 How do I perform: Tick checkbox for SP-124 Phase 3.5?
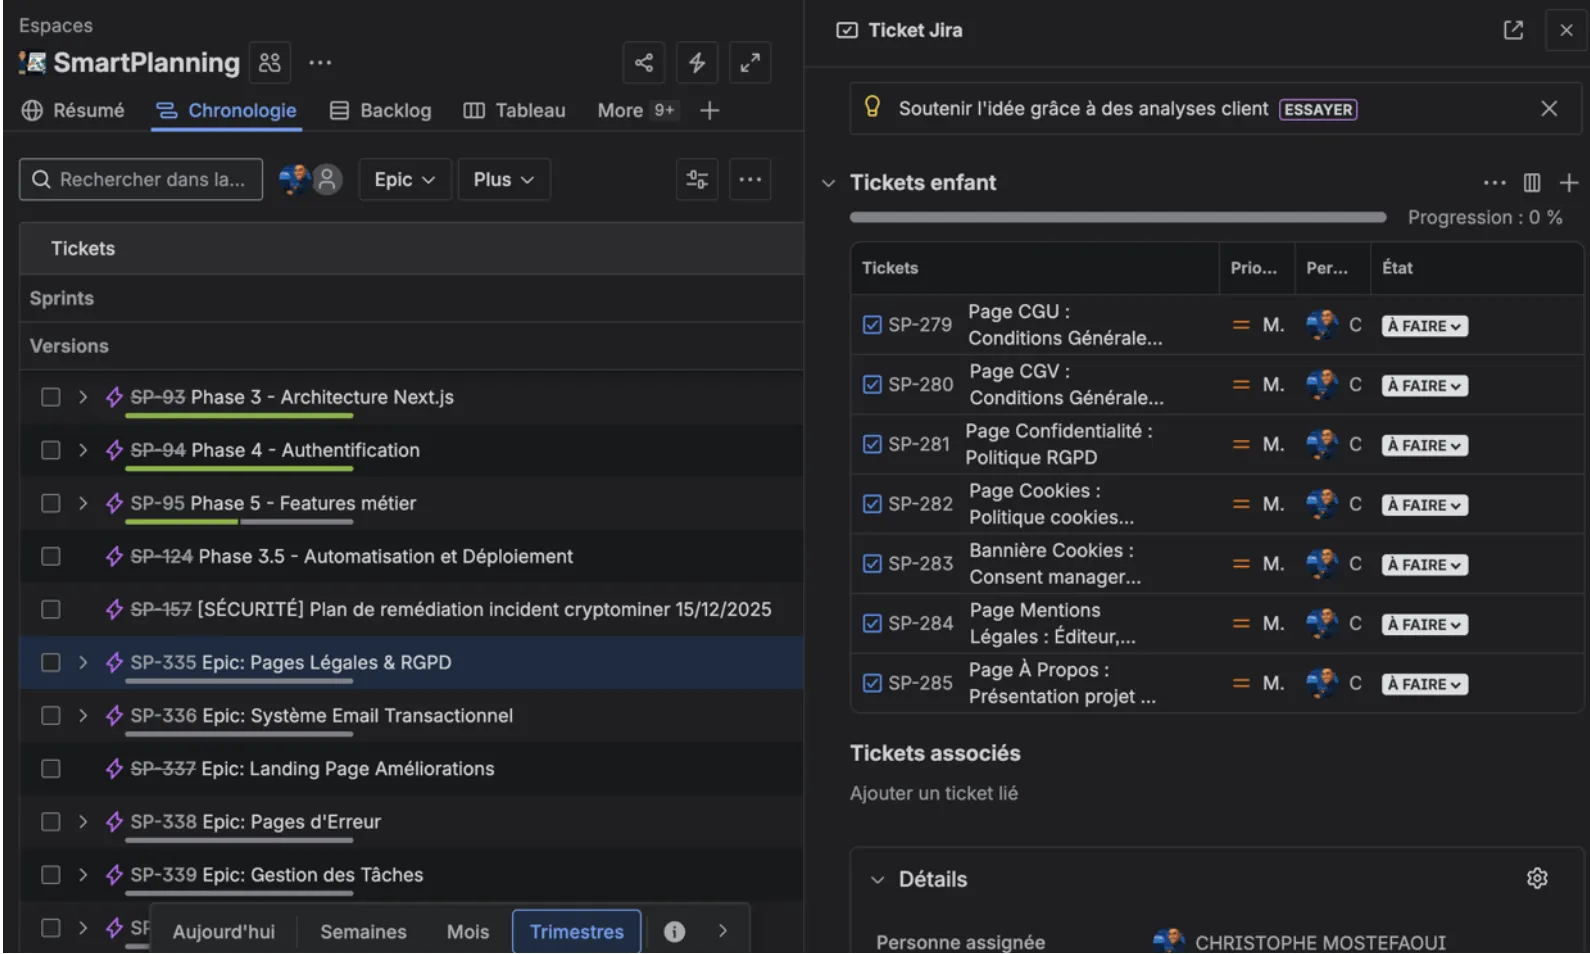click(50, 556)
